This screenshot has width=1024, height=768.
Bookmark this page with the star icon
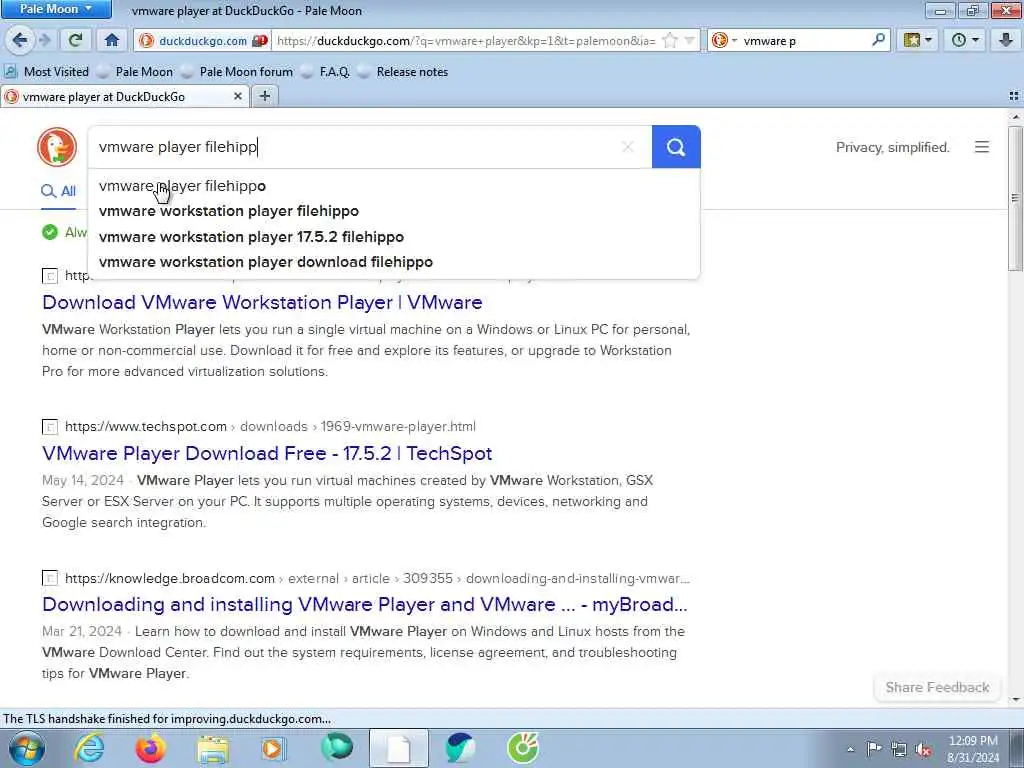coord(670,40)
